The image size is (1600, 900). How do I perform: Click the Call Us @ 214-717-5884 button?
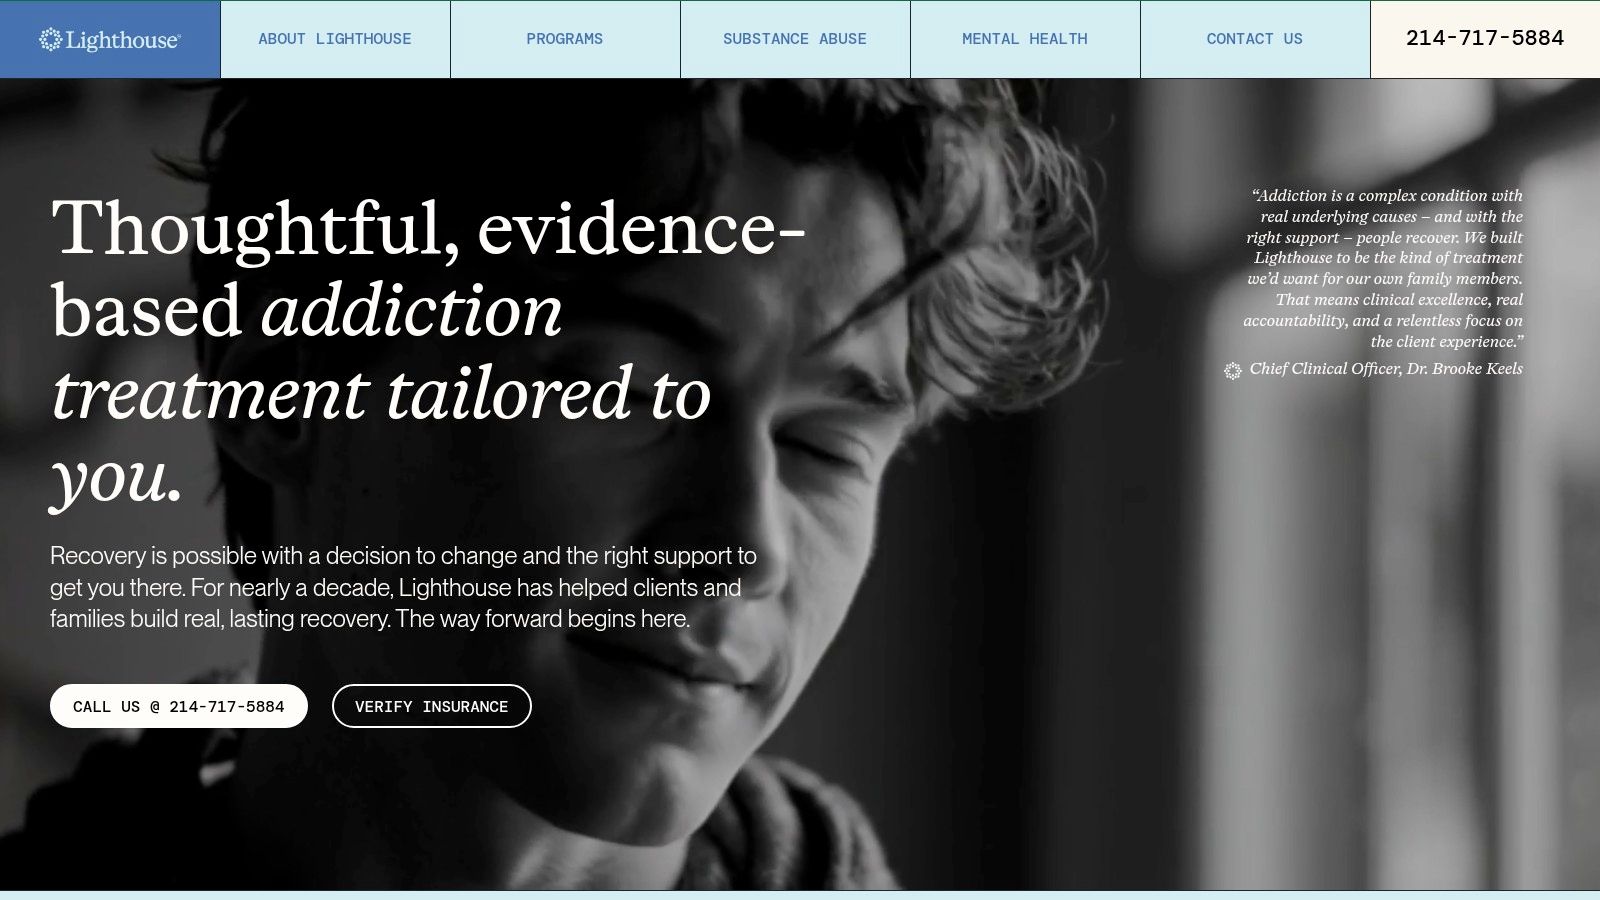179,706
